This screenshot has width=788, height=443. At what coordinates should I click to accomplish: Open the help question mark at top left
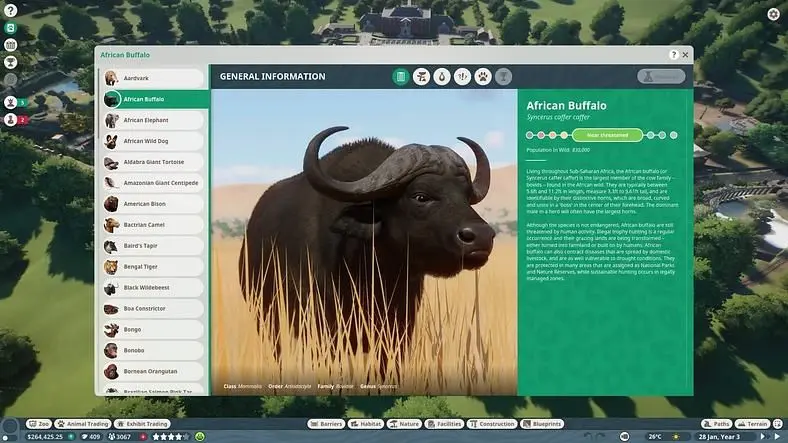click(x=10, y=10)
